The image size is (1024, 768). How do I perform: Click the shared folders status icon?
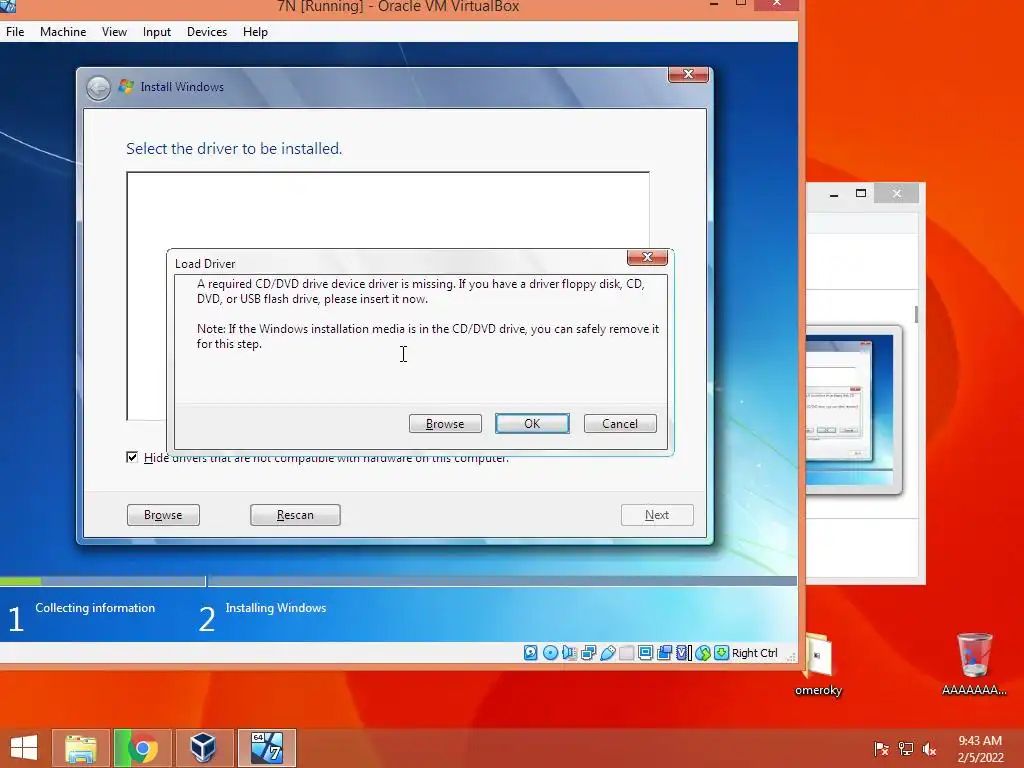click(x=626, y=652)
